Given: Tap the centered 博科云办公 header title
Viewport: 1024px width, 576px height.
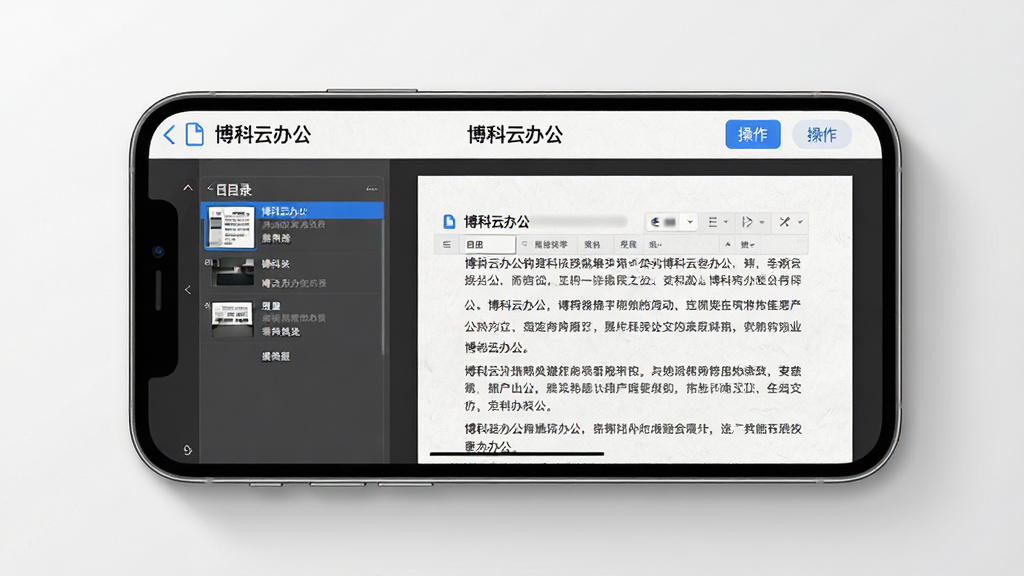Looking at the screenshot, I should pos(514,135).
